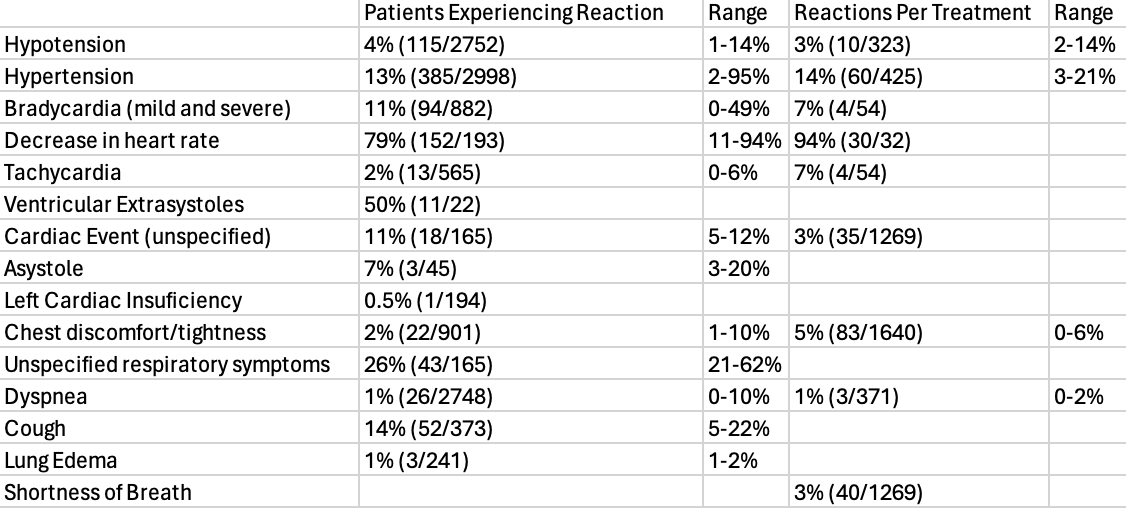Viewport: 1126px width, 508px height.
Task: Click the 50% (11/22) cell
Action: click(421, 205)
